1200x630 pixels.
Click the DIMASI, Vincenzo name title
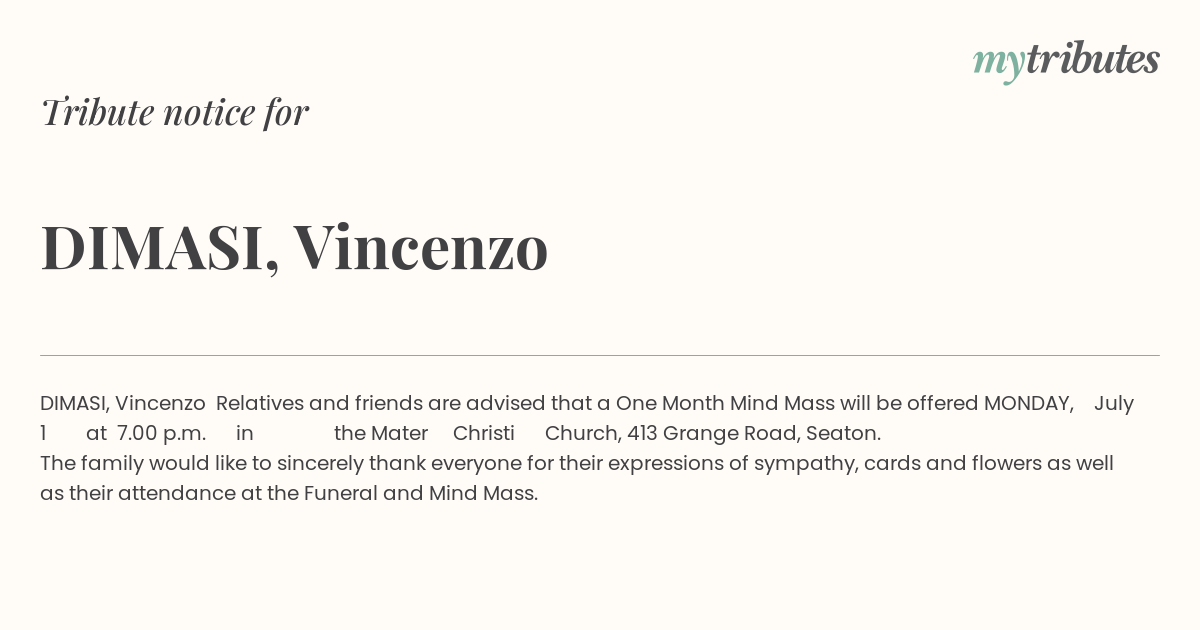coord(294,247)
